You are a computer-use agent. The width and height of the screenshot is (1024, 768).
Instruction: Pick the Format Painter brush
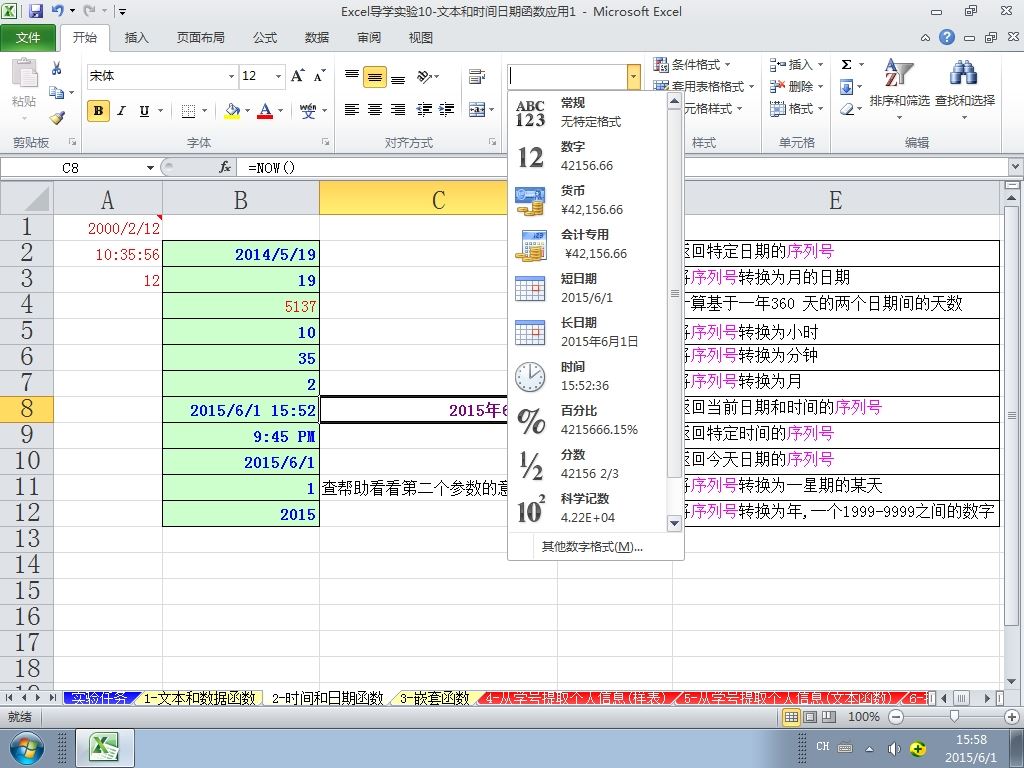(57, 118)
